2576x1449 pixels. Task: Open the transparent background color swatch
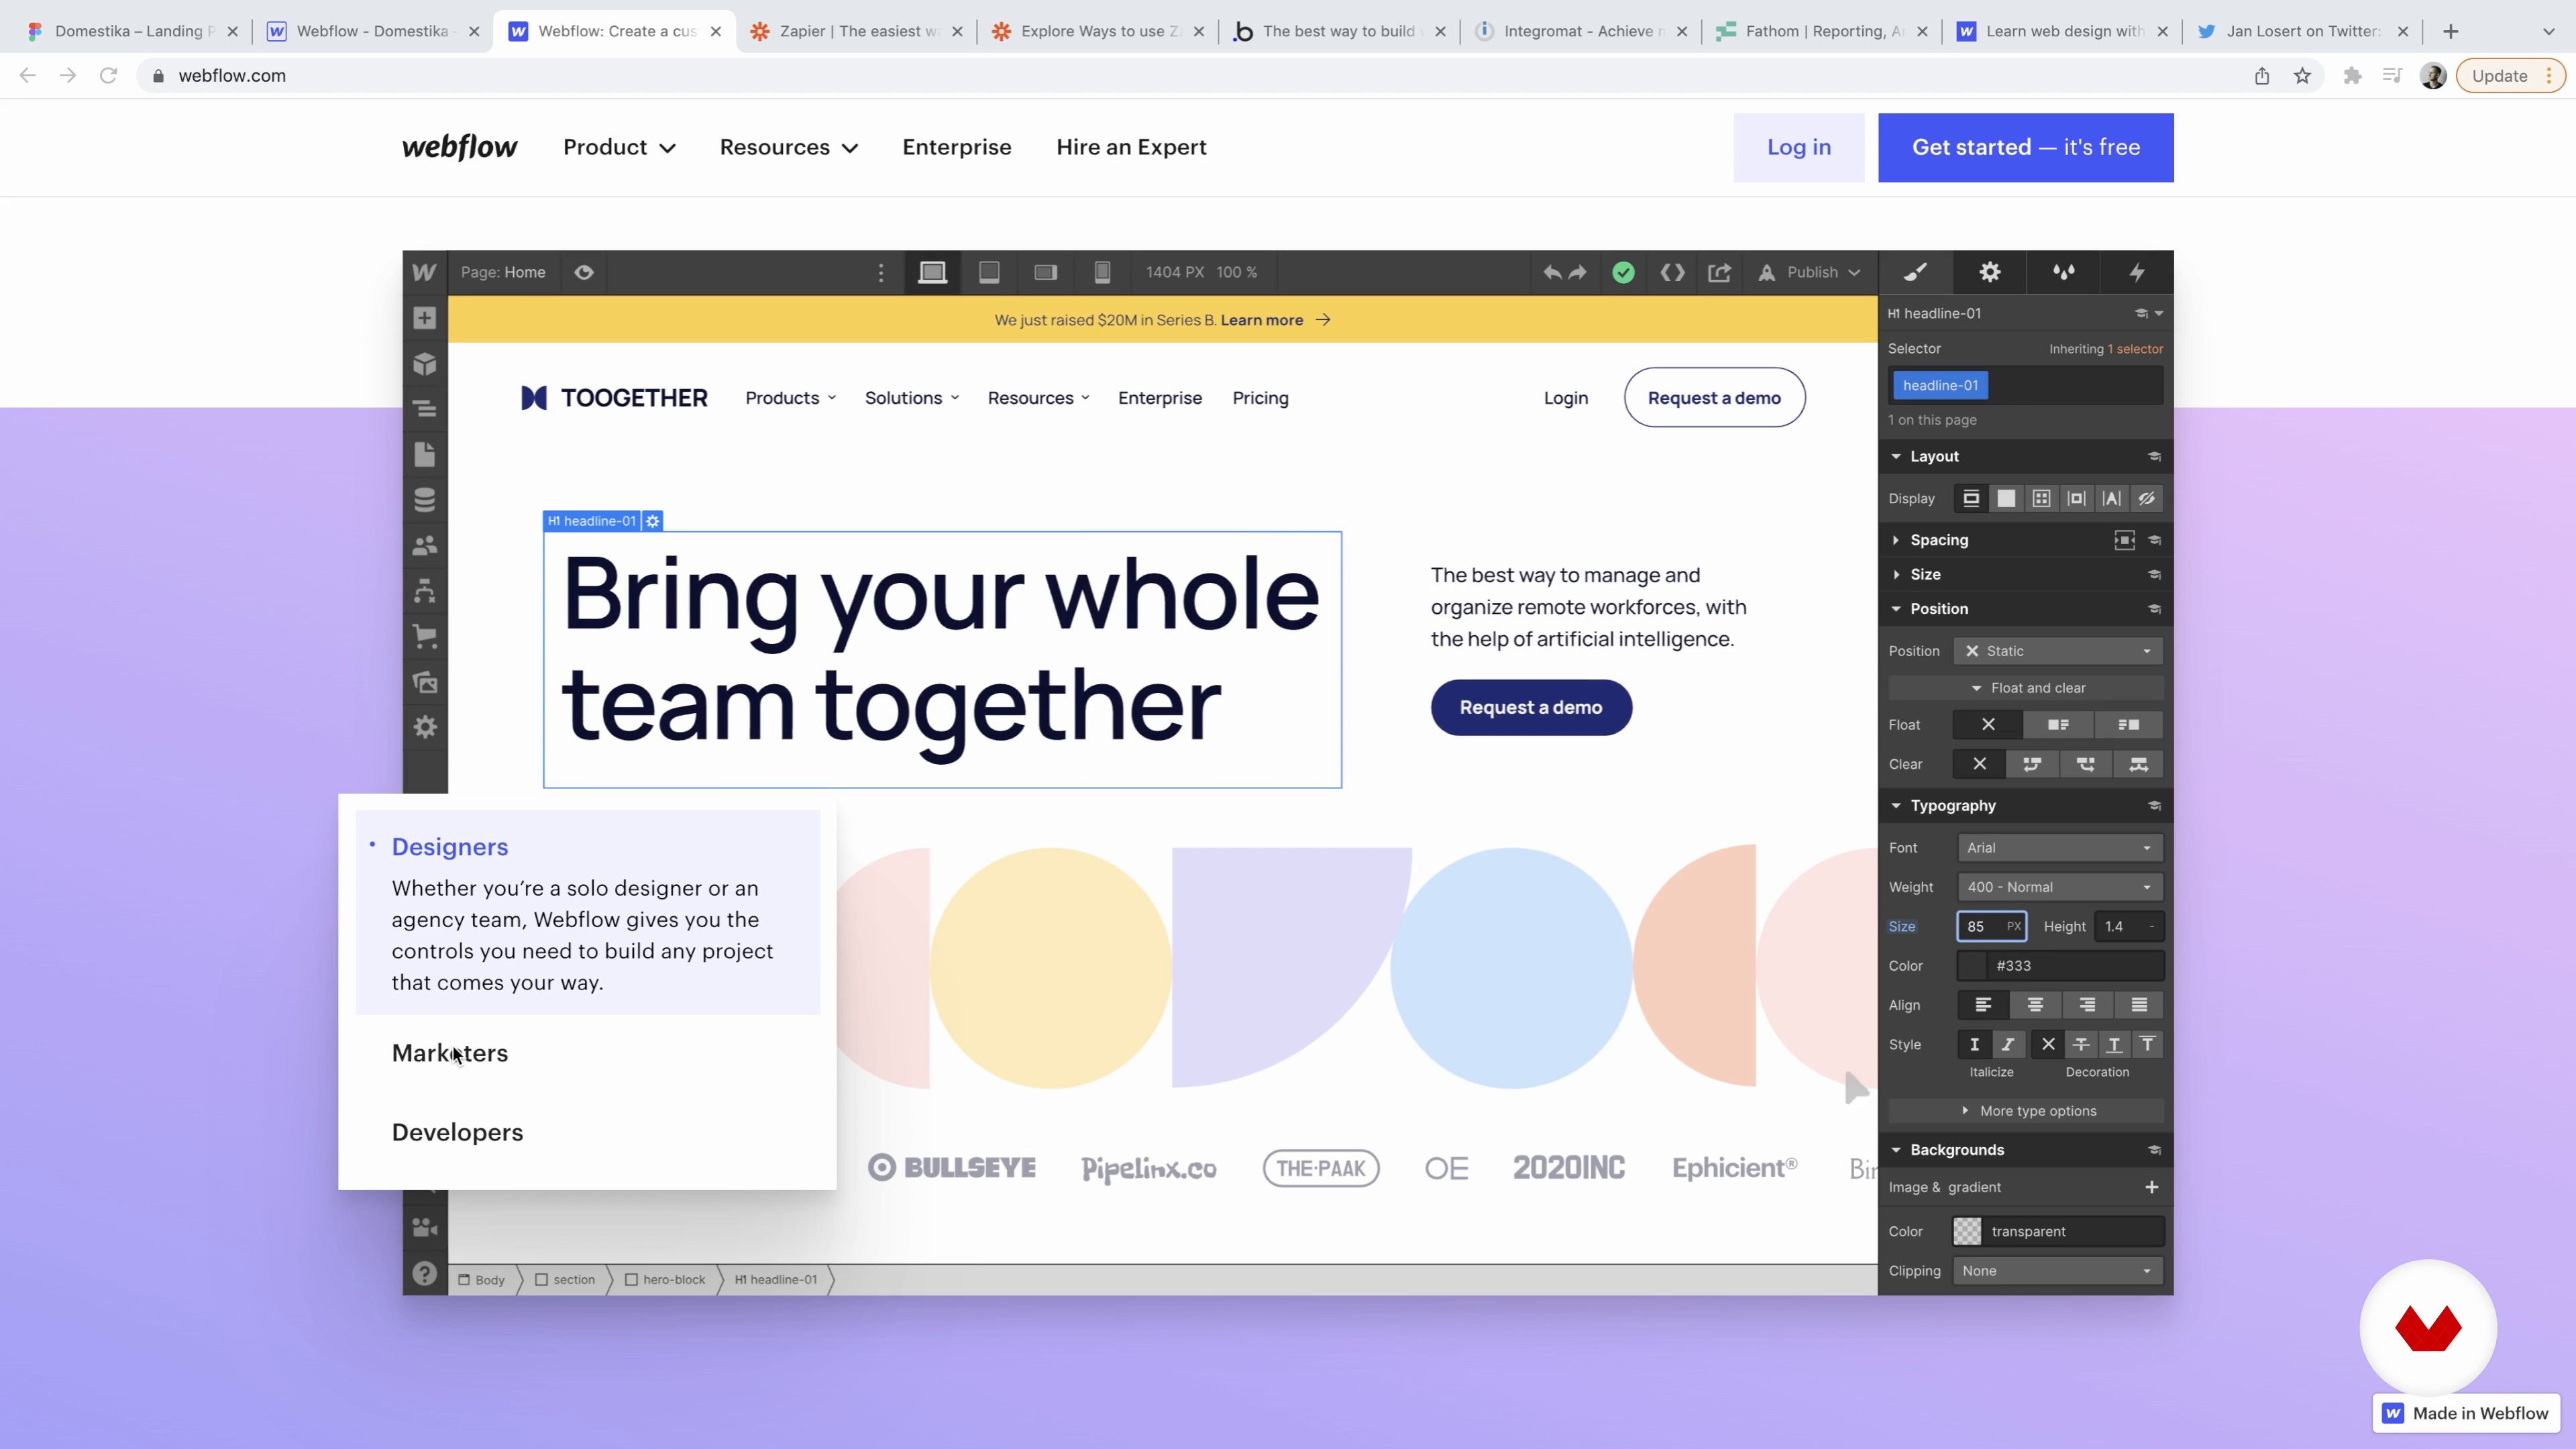1967,1231
